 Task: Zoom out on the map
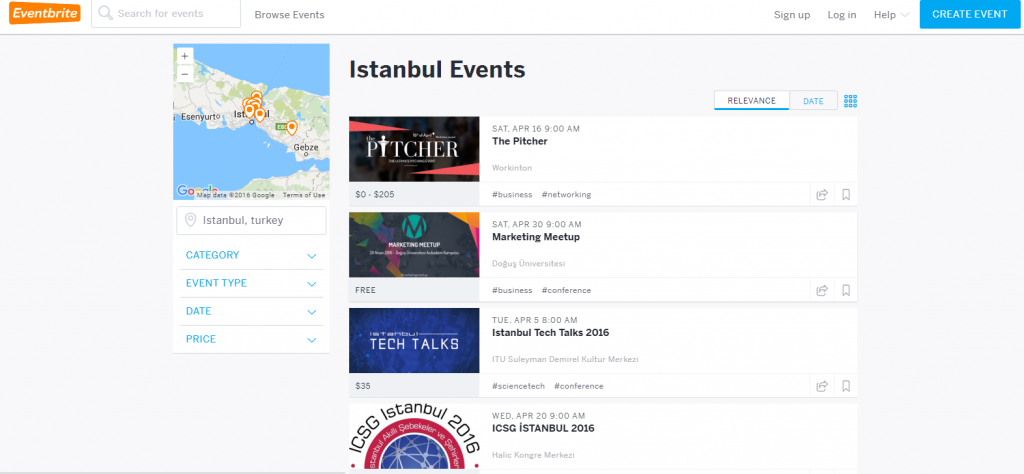[x=185, y=73]
